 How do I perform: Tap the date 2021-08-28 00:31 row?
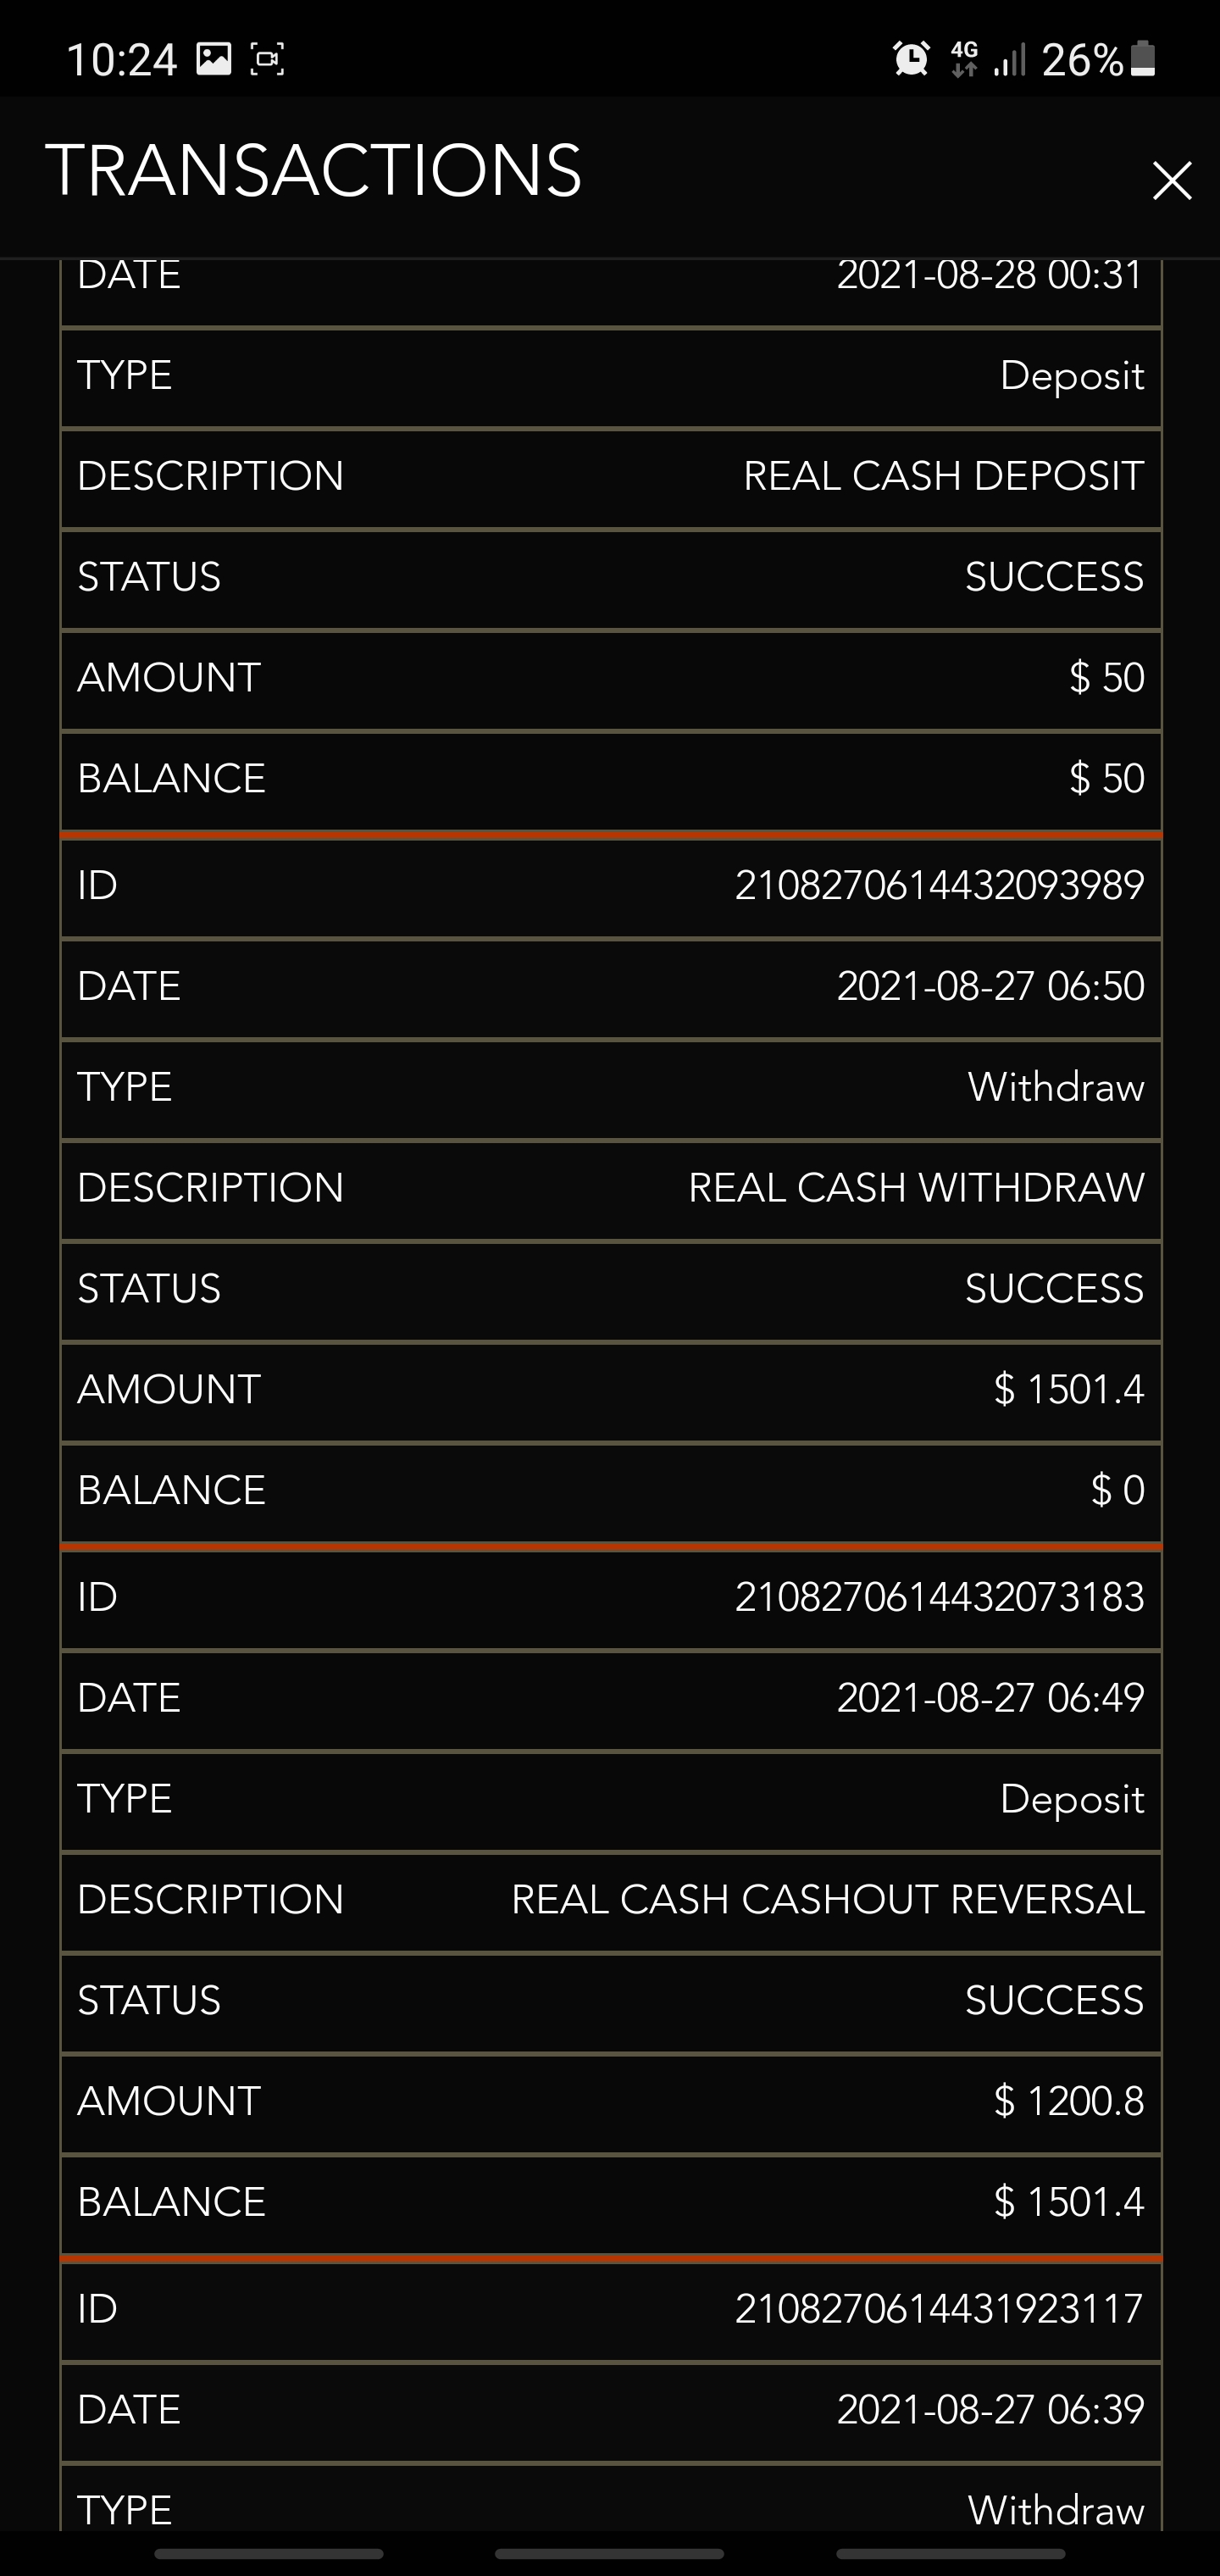990,277
